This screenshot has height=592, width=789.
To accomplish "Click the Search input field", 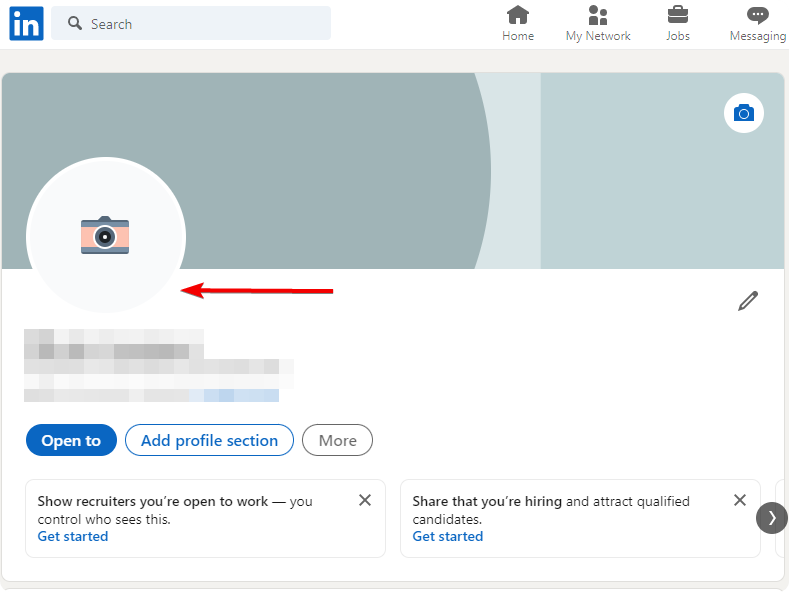I will pyautogui.click(x=200, y=24).
